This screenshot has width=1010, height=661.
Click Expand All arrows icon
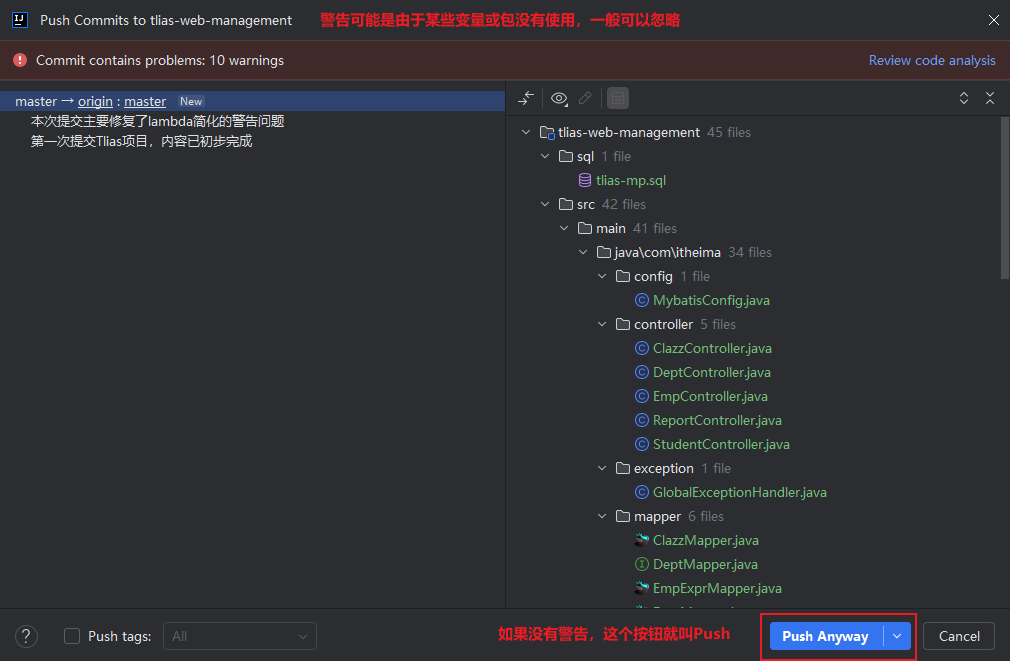point(964,98)
